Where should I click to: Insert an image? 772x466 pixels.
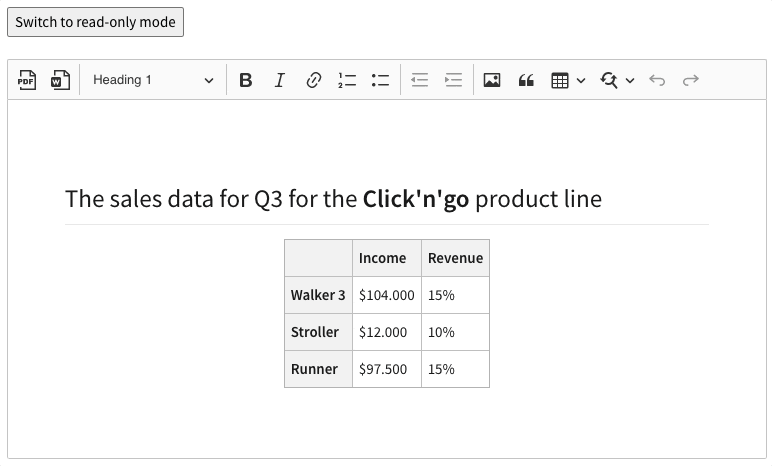(492, 80)
